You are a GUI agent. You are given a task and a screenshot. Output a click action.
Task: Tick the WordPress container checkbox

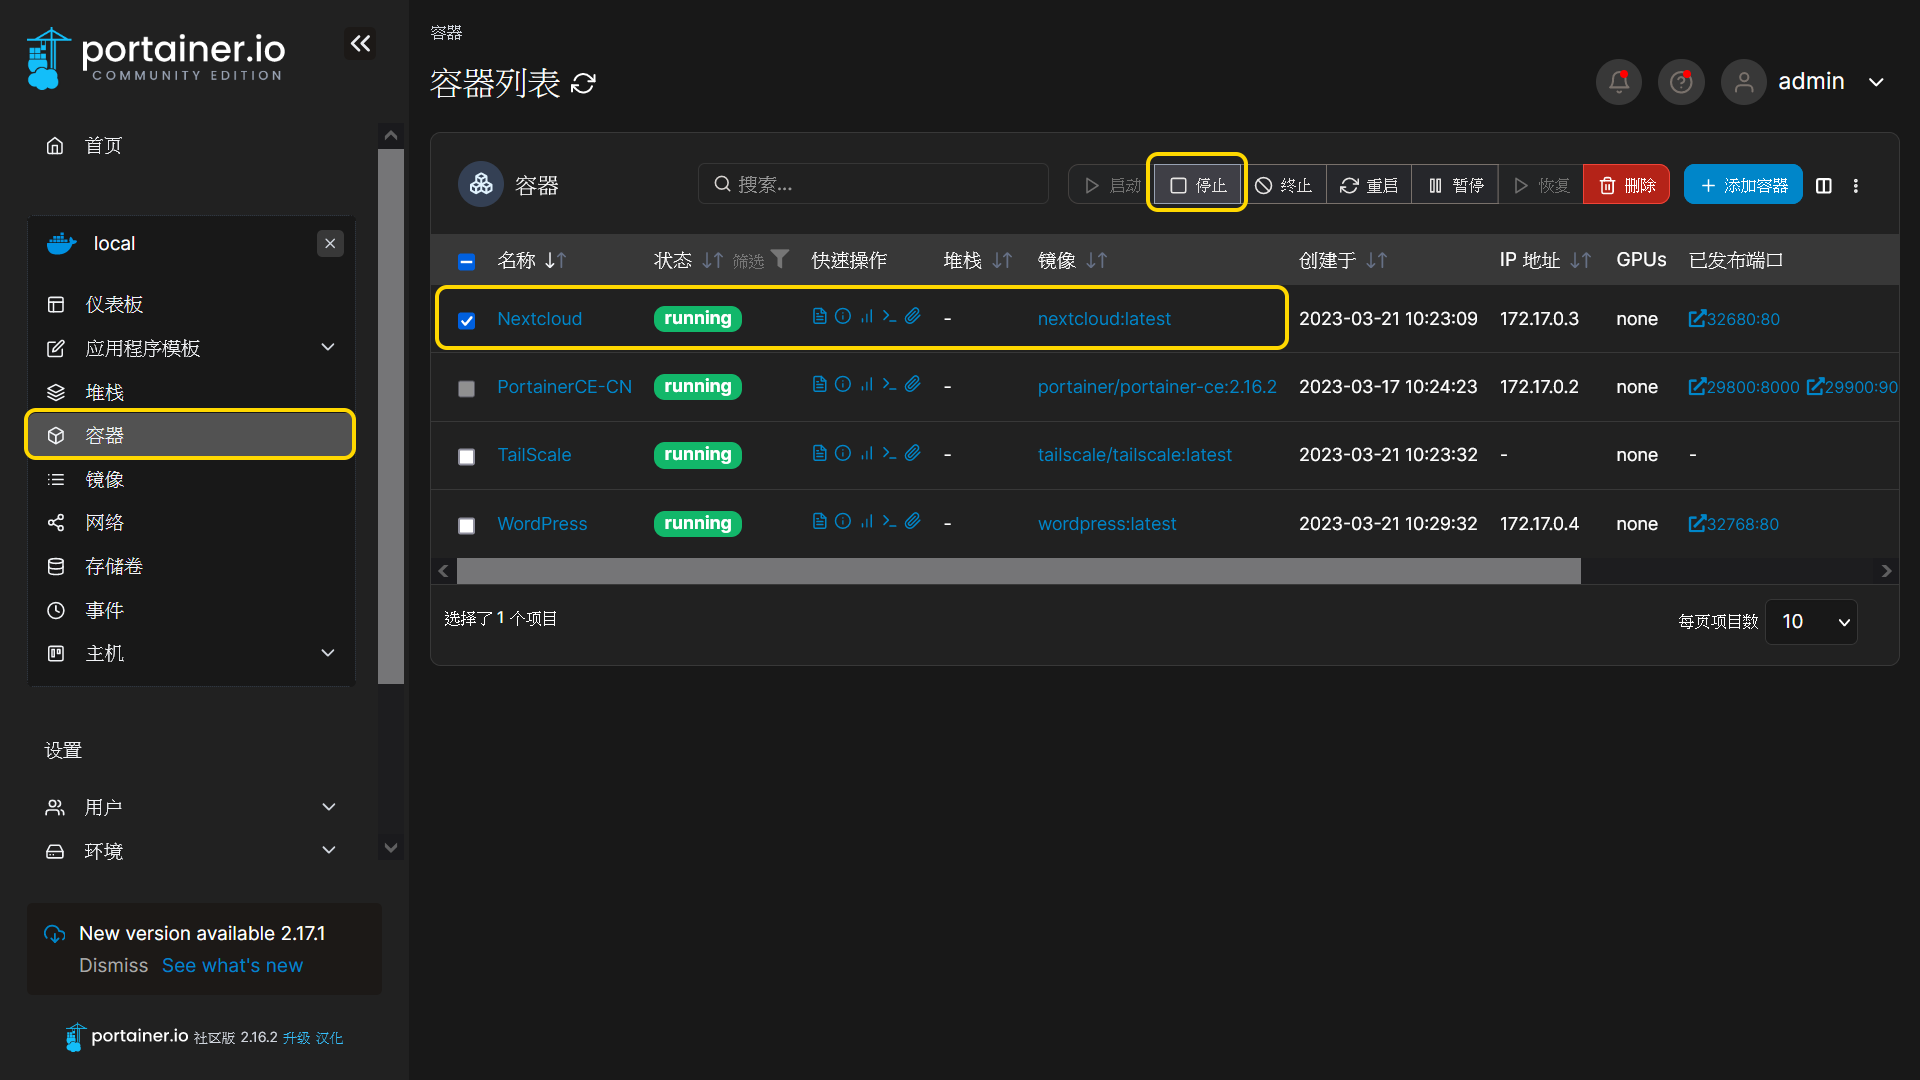(x=466, y=525)
